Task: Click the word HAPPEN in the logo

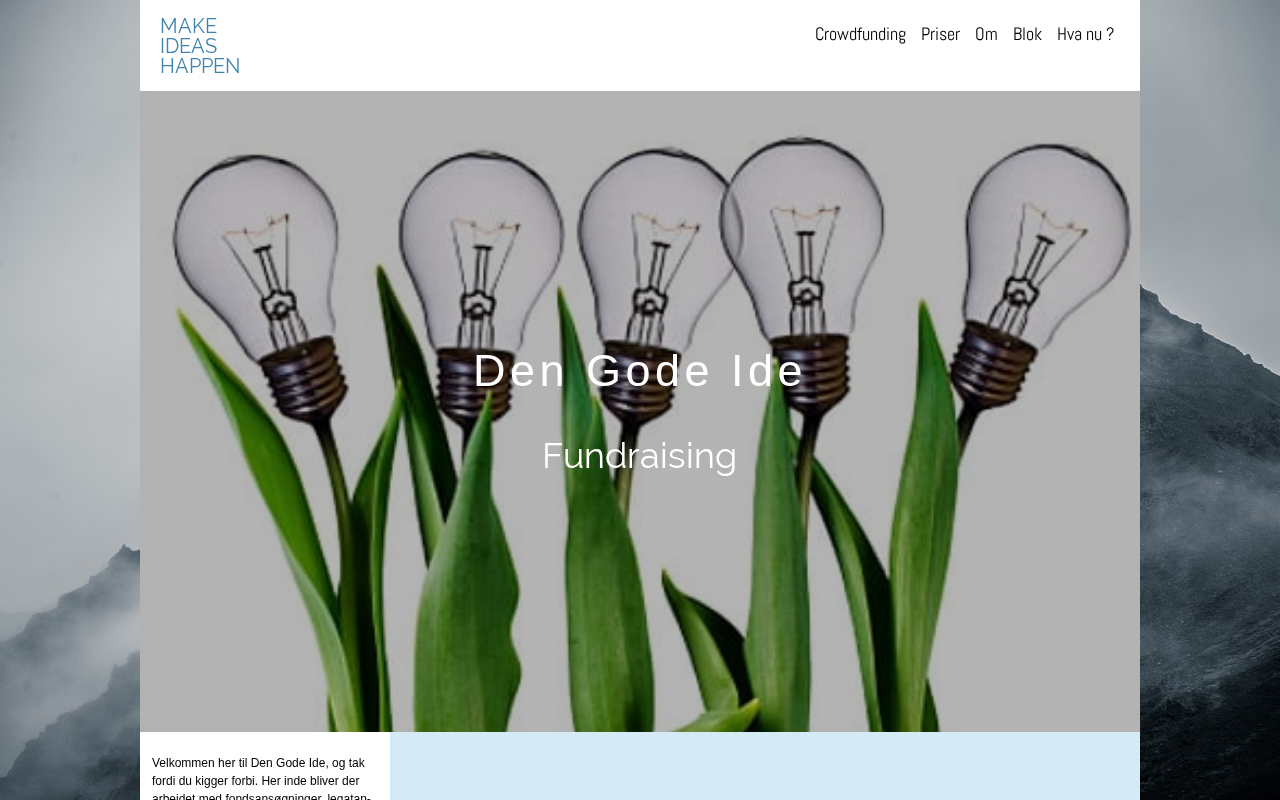Action: [x=200, y=66]
